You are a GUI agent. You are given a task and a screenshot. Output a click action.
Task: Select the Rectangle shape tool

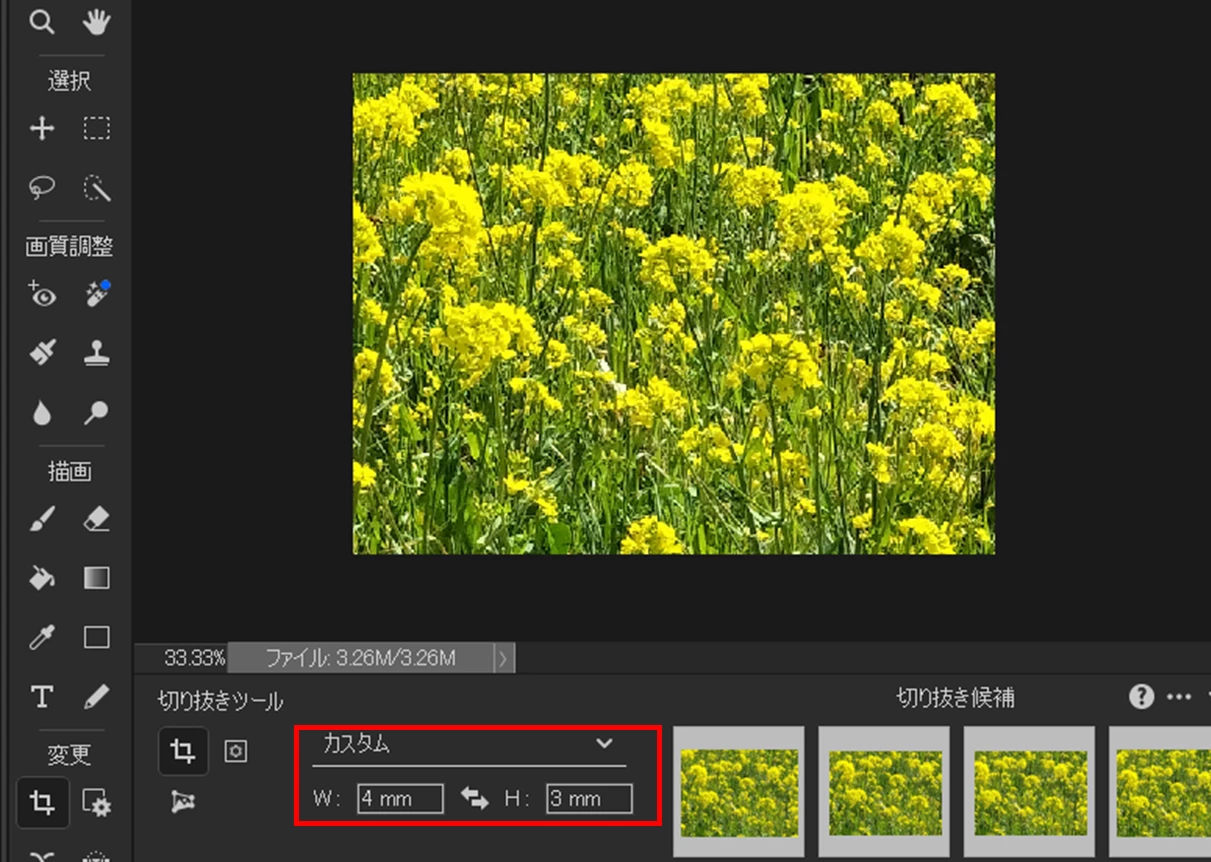(x=96, y=637)
